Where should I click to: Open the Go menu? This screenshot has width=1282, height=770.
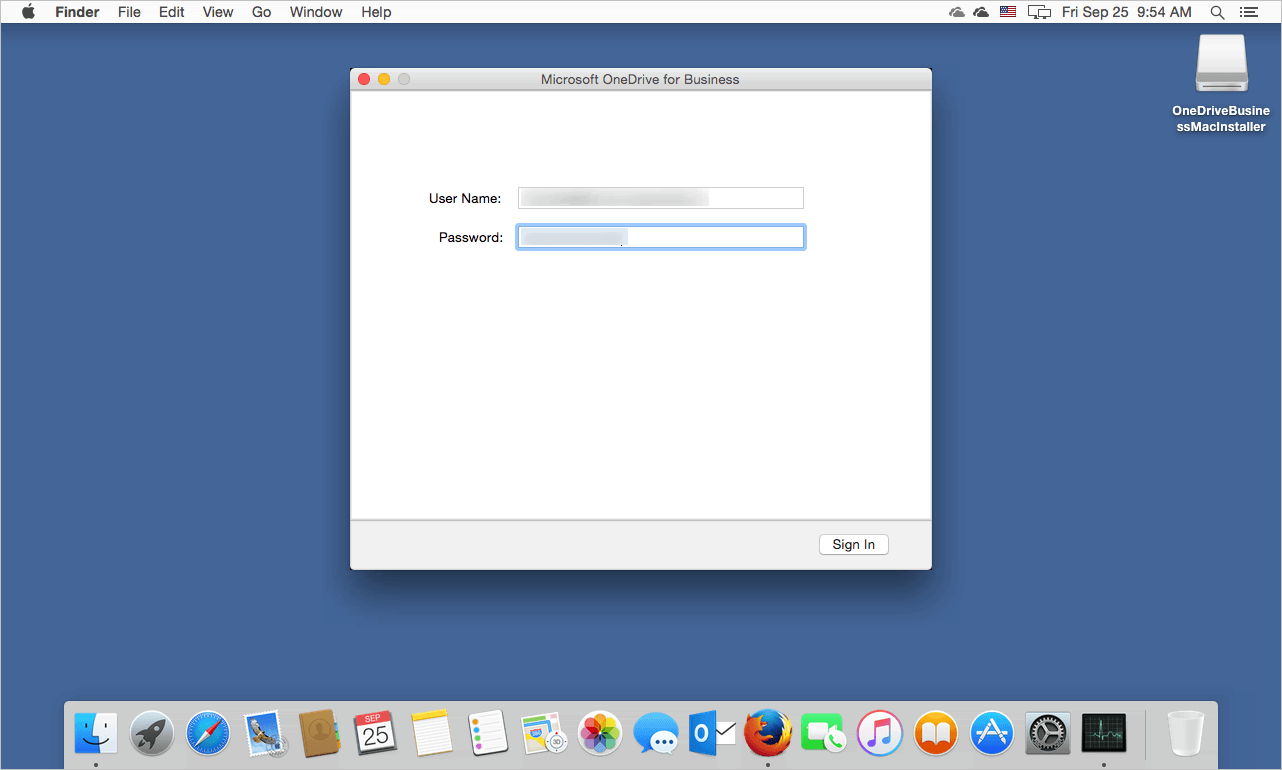point(262,12)
